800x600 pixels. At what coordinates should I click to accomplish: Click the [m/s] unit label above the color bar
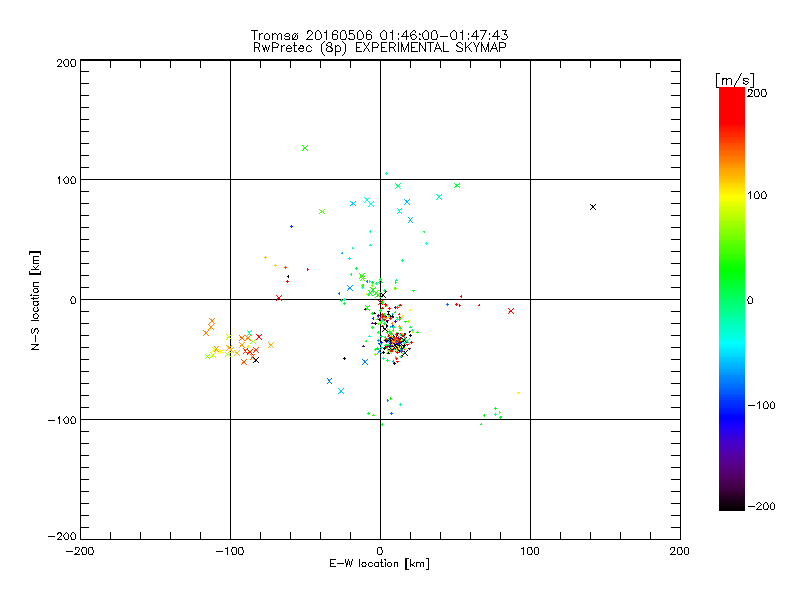(734, 80)
